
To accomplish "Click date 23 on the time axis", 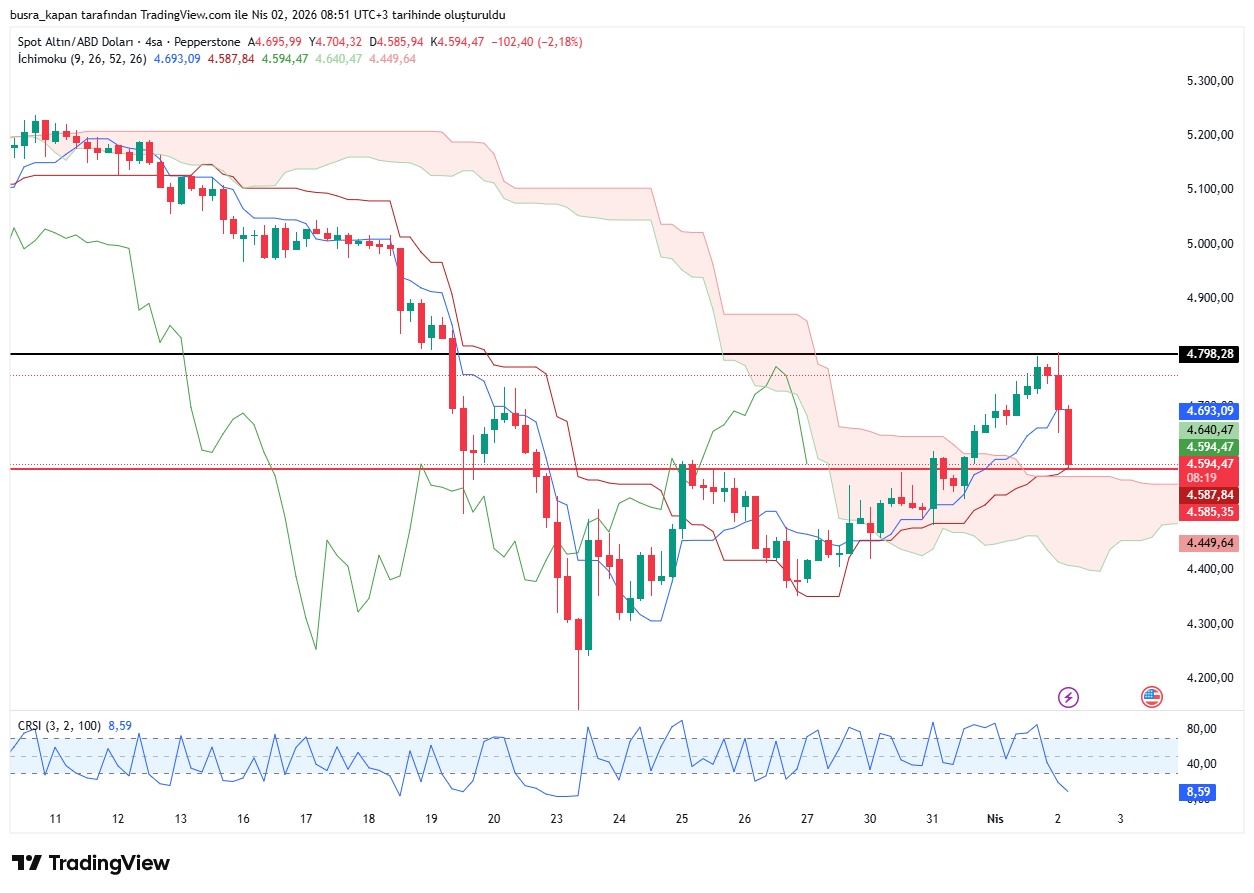I will (557, 818).
